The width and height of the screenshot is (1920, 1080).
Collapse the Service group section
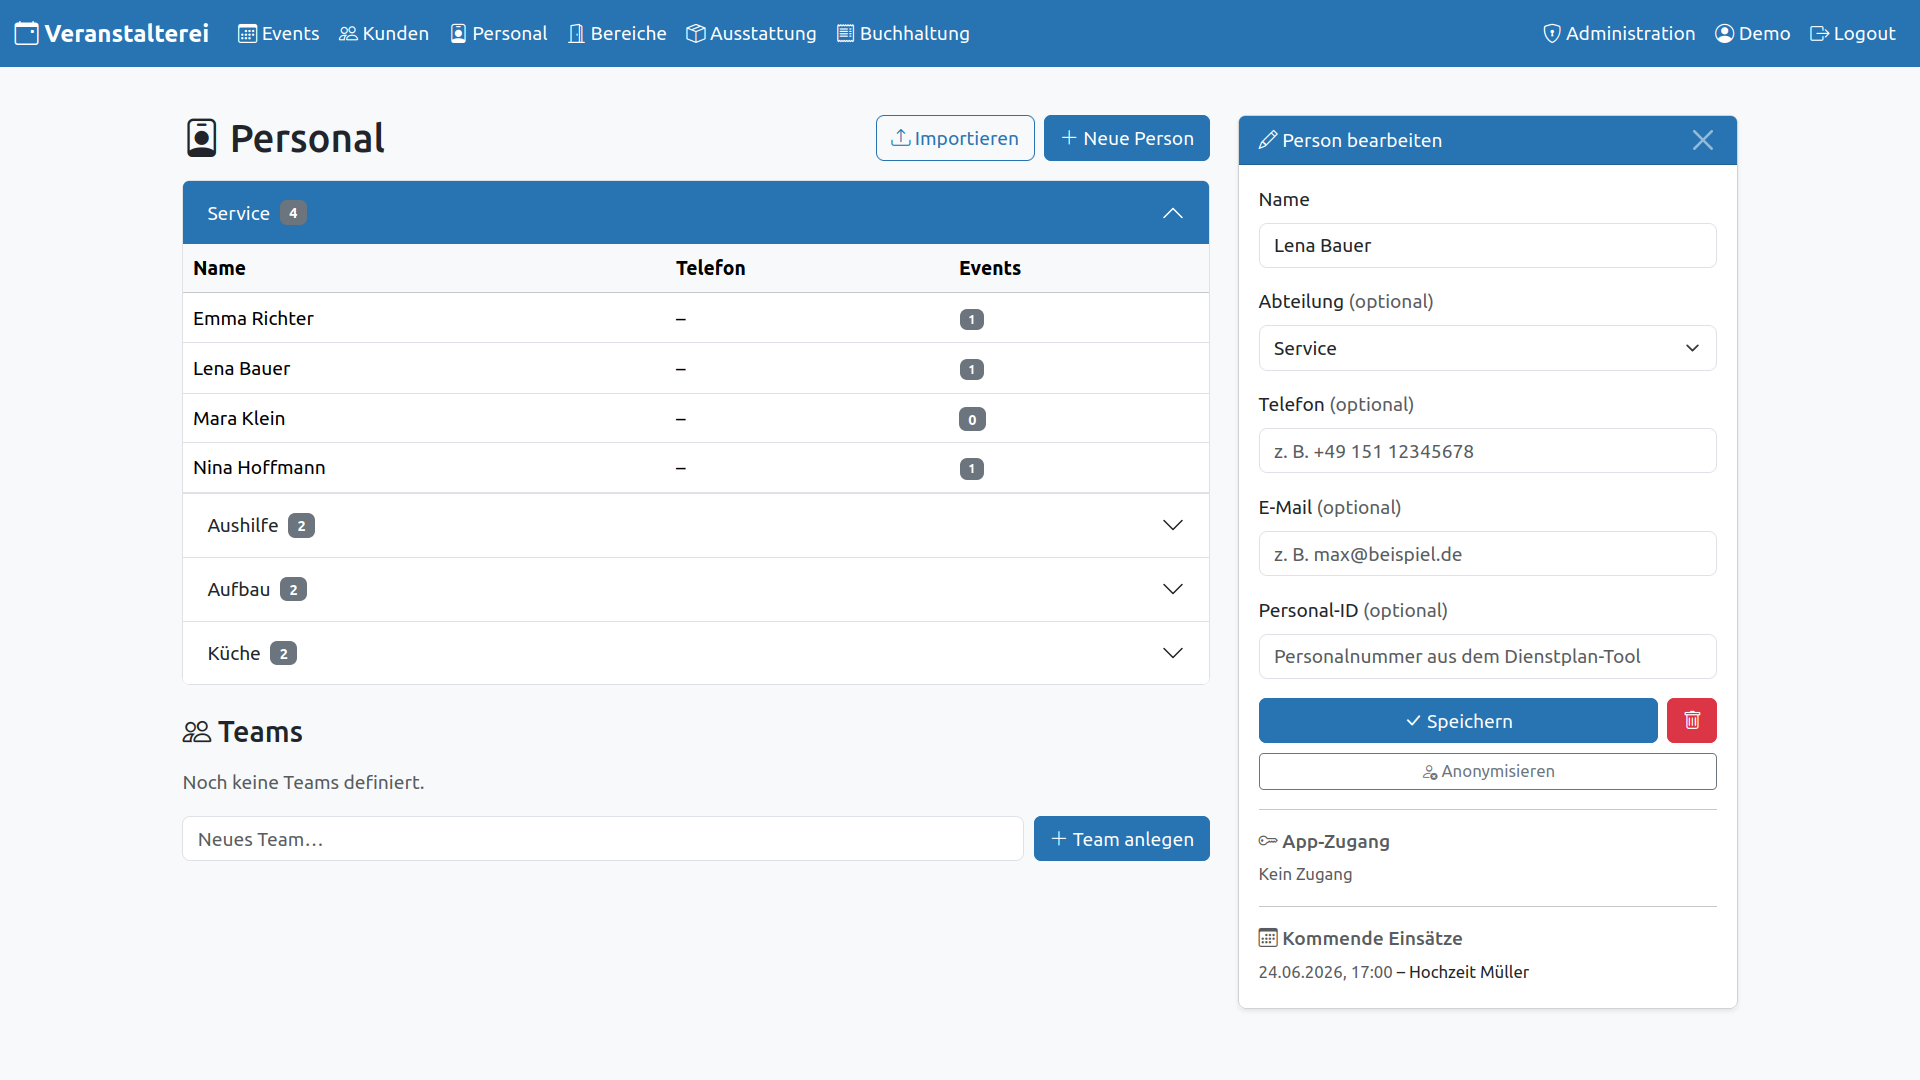pos(696,213)
